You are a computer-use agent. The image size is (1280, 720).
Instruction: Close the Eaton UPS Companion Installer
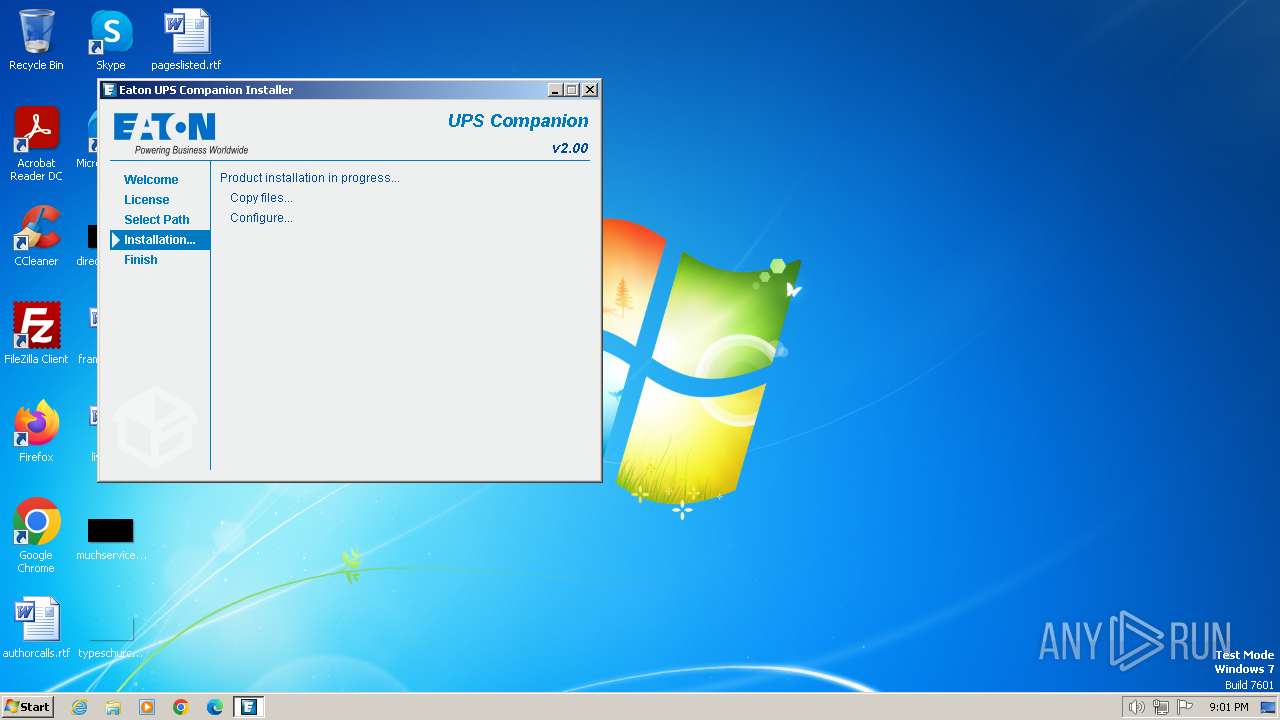[590, 90]
